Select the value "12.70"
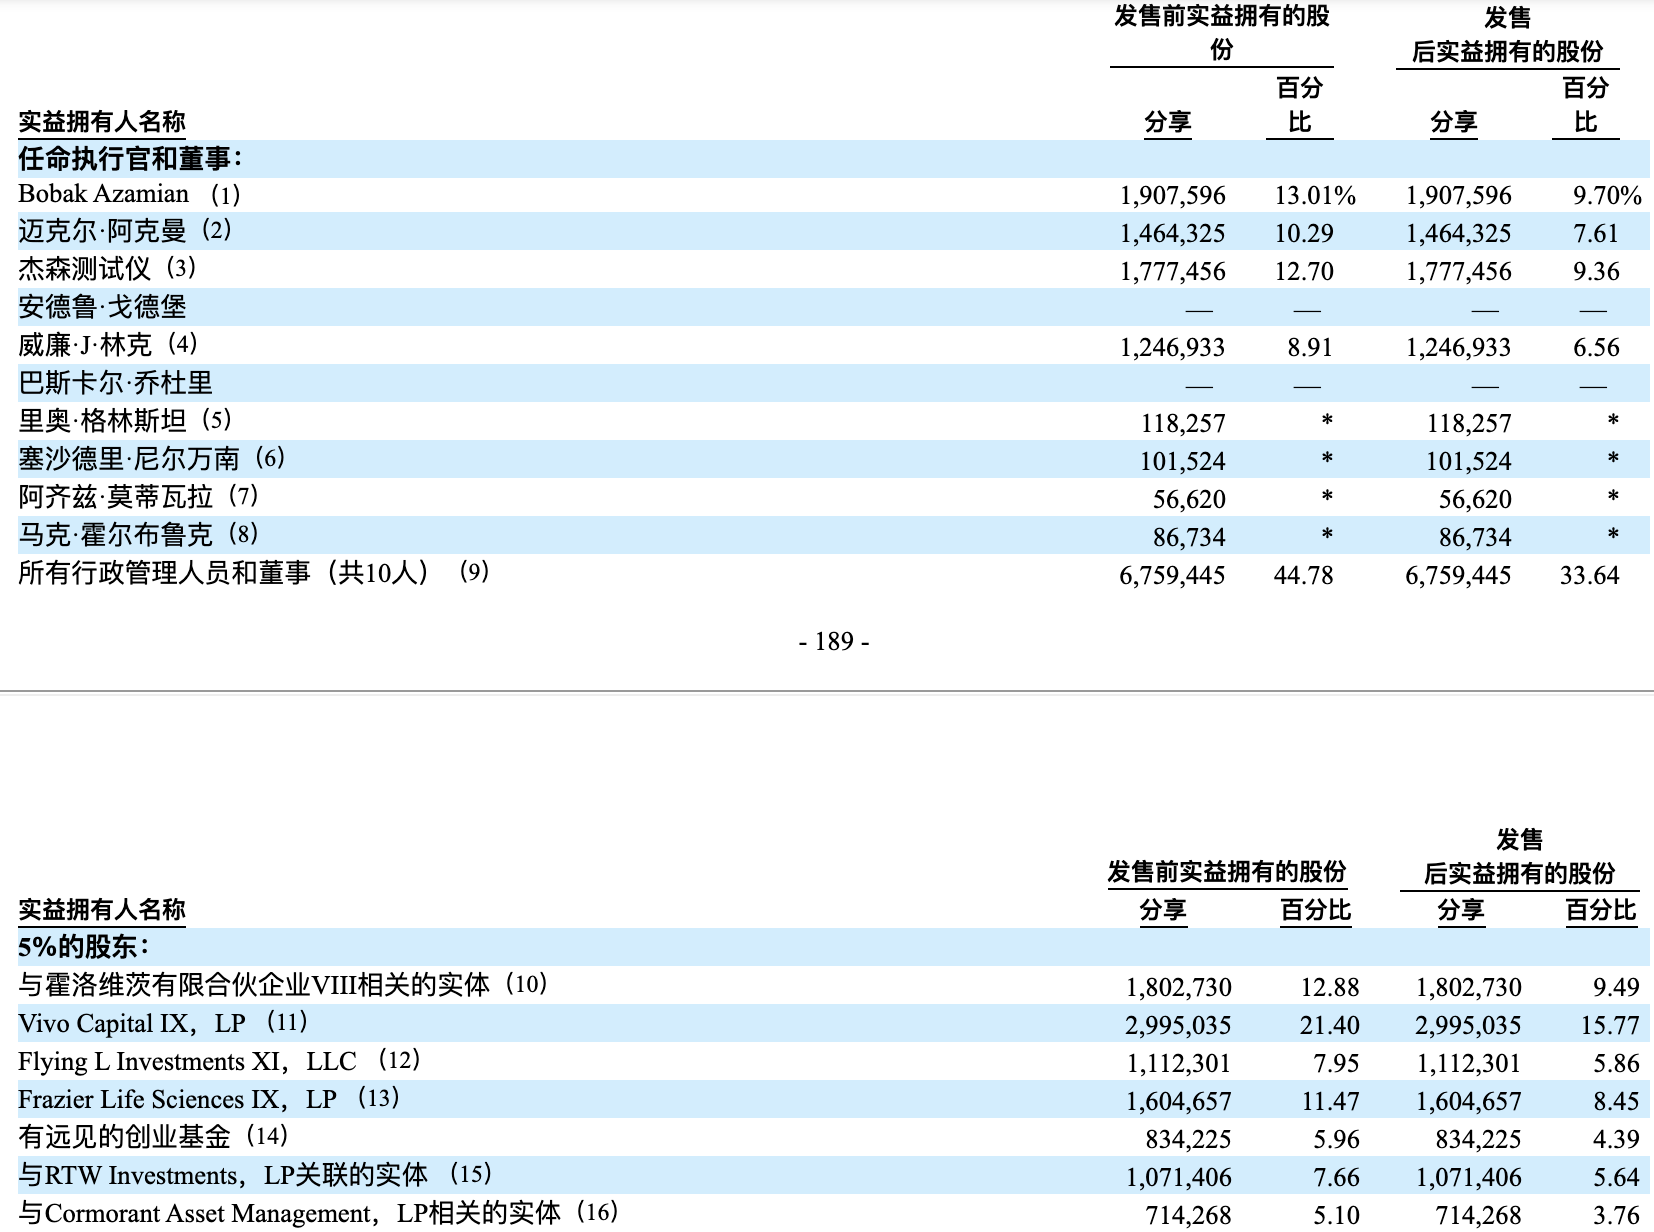Viewport: 1654px width, 1232px height. (1304, 272)
